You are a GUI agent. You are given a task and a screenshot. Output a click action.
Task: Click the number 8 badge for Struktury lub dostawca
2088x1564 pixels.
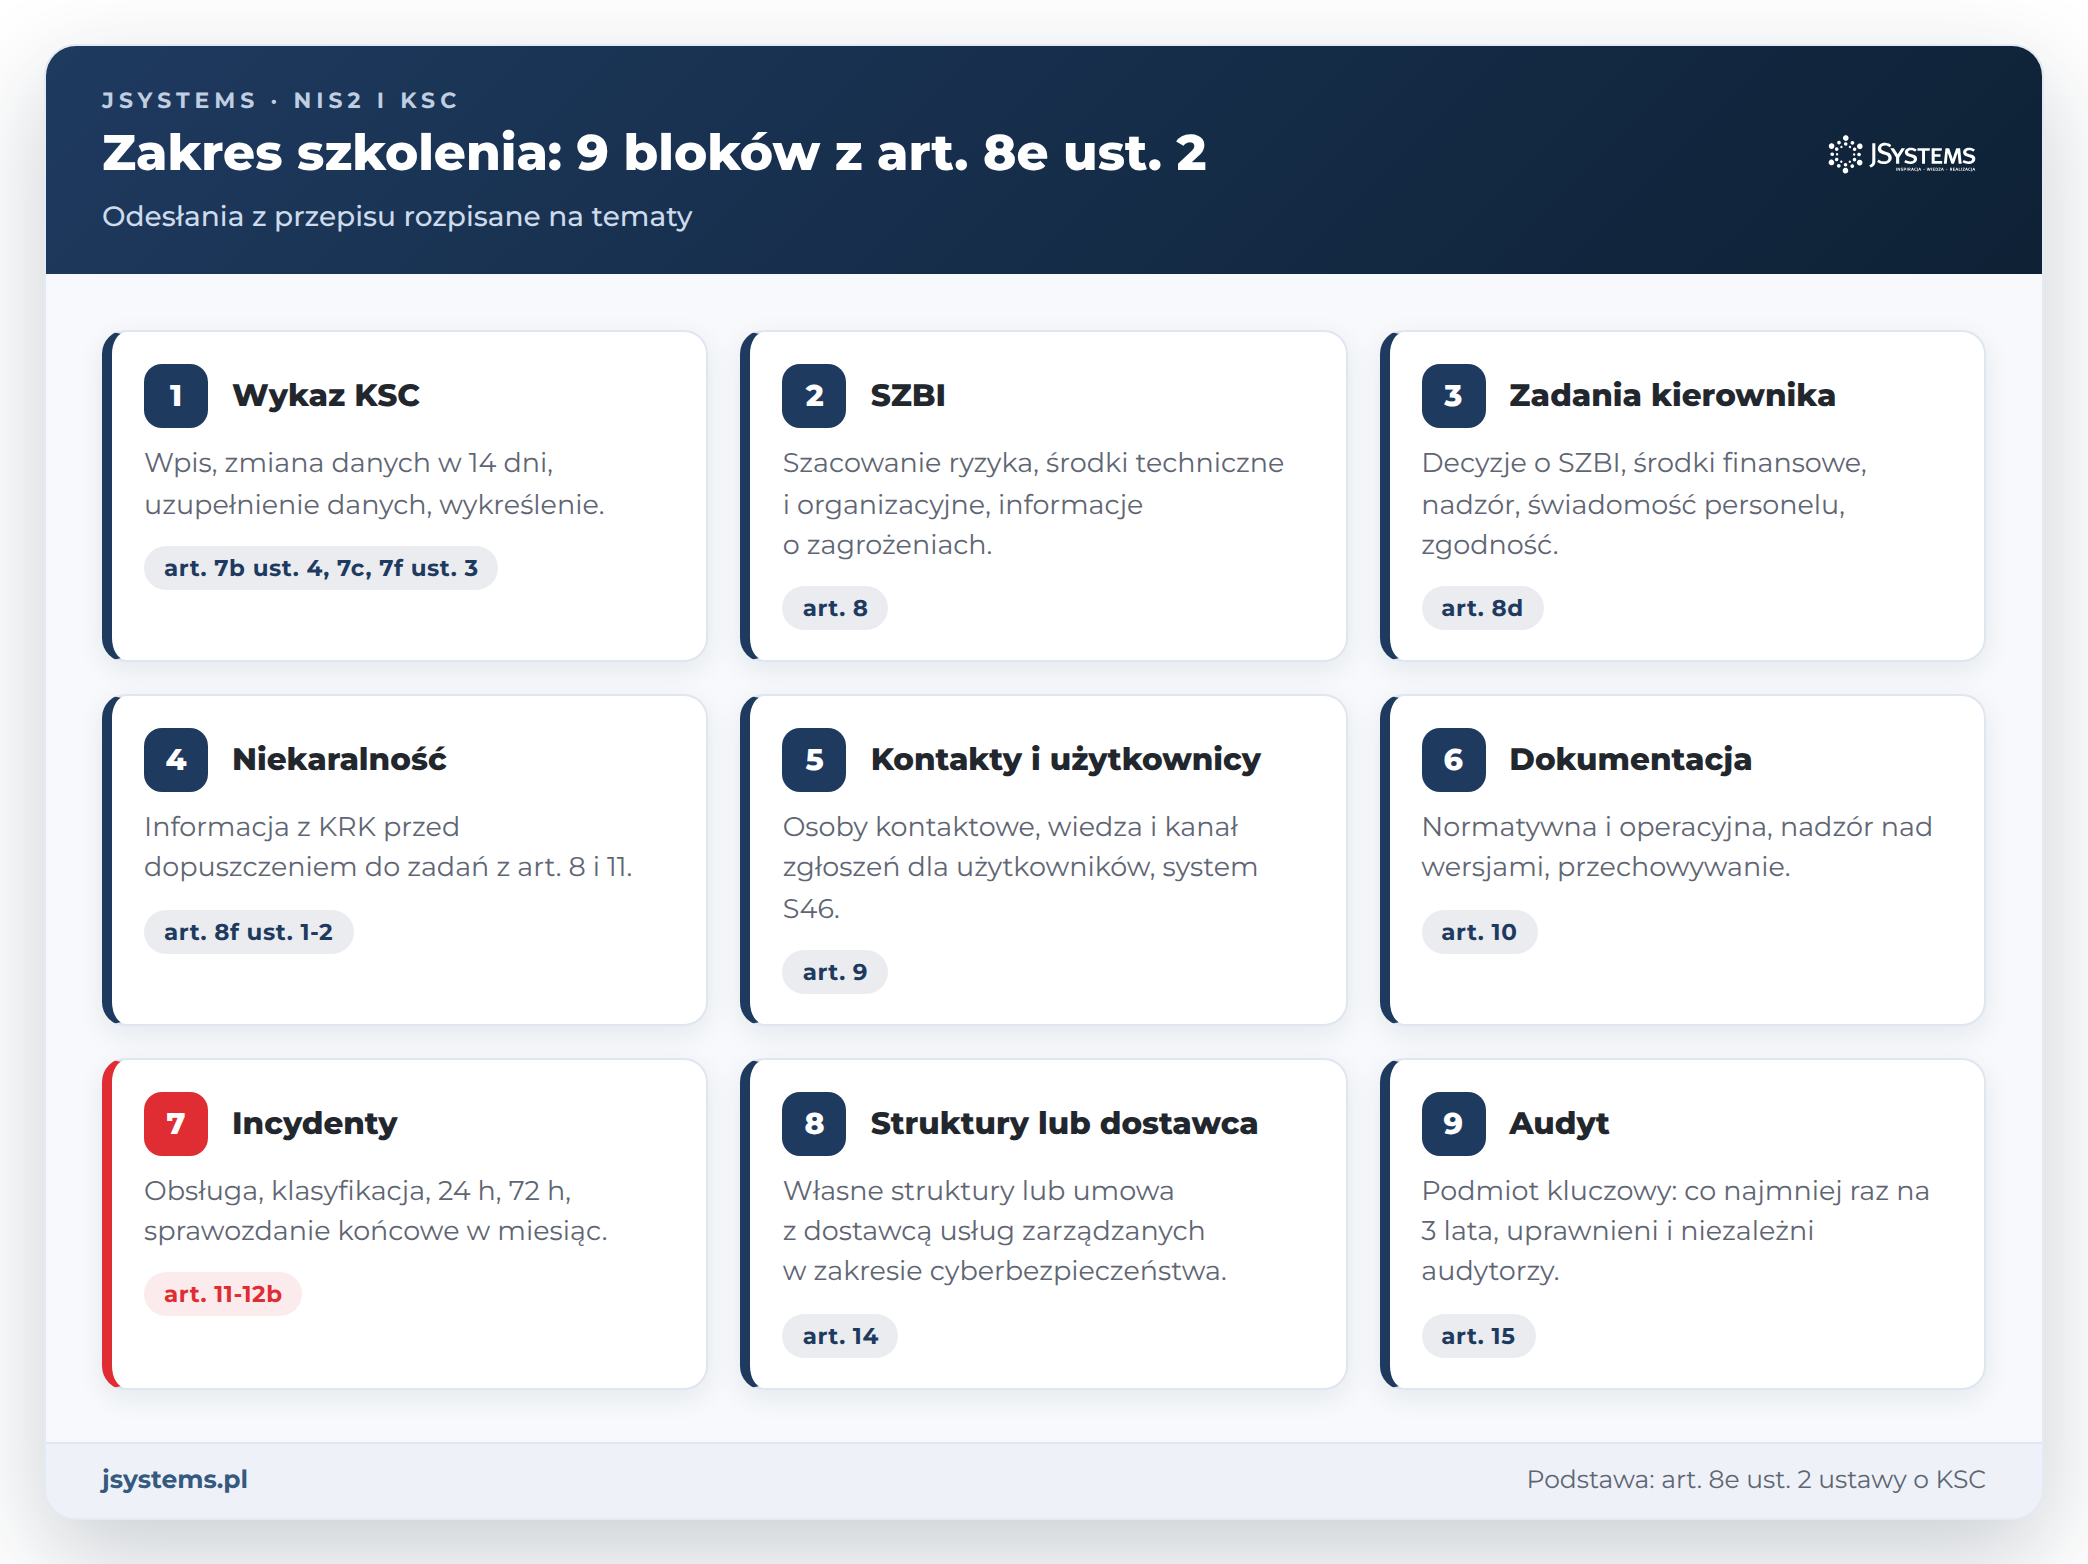[814, 1124]
